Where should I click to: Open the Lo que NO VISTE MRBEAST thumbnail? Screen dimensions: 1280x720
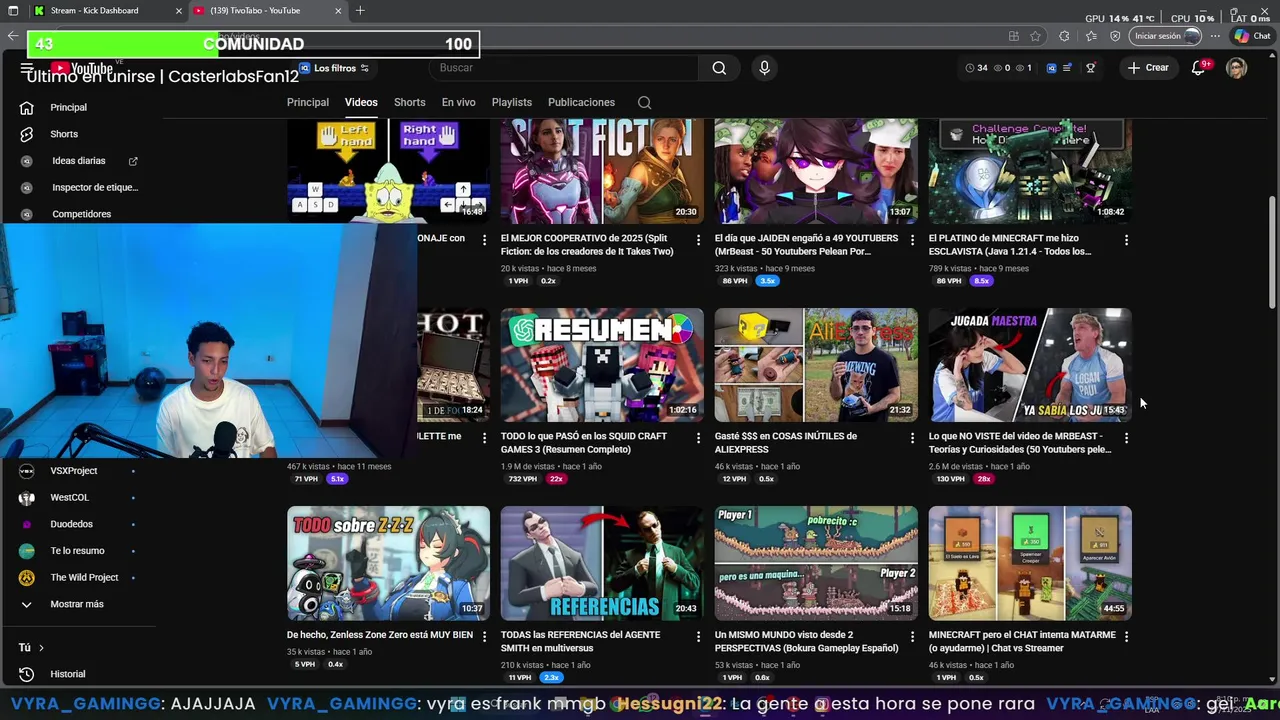click(x=1030, y=365)
